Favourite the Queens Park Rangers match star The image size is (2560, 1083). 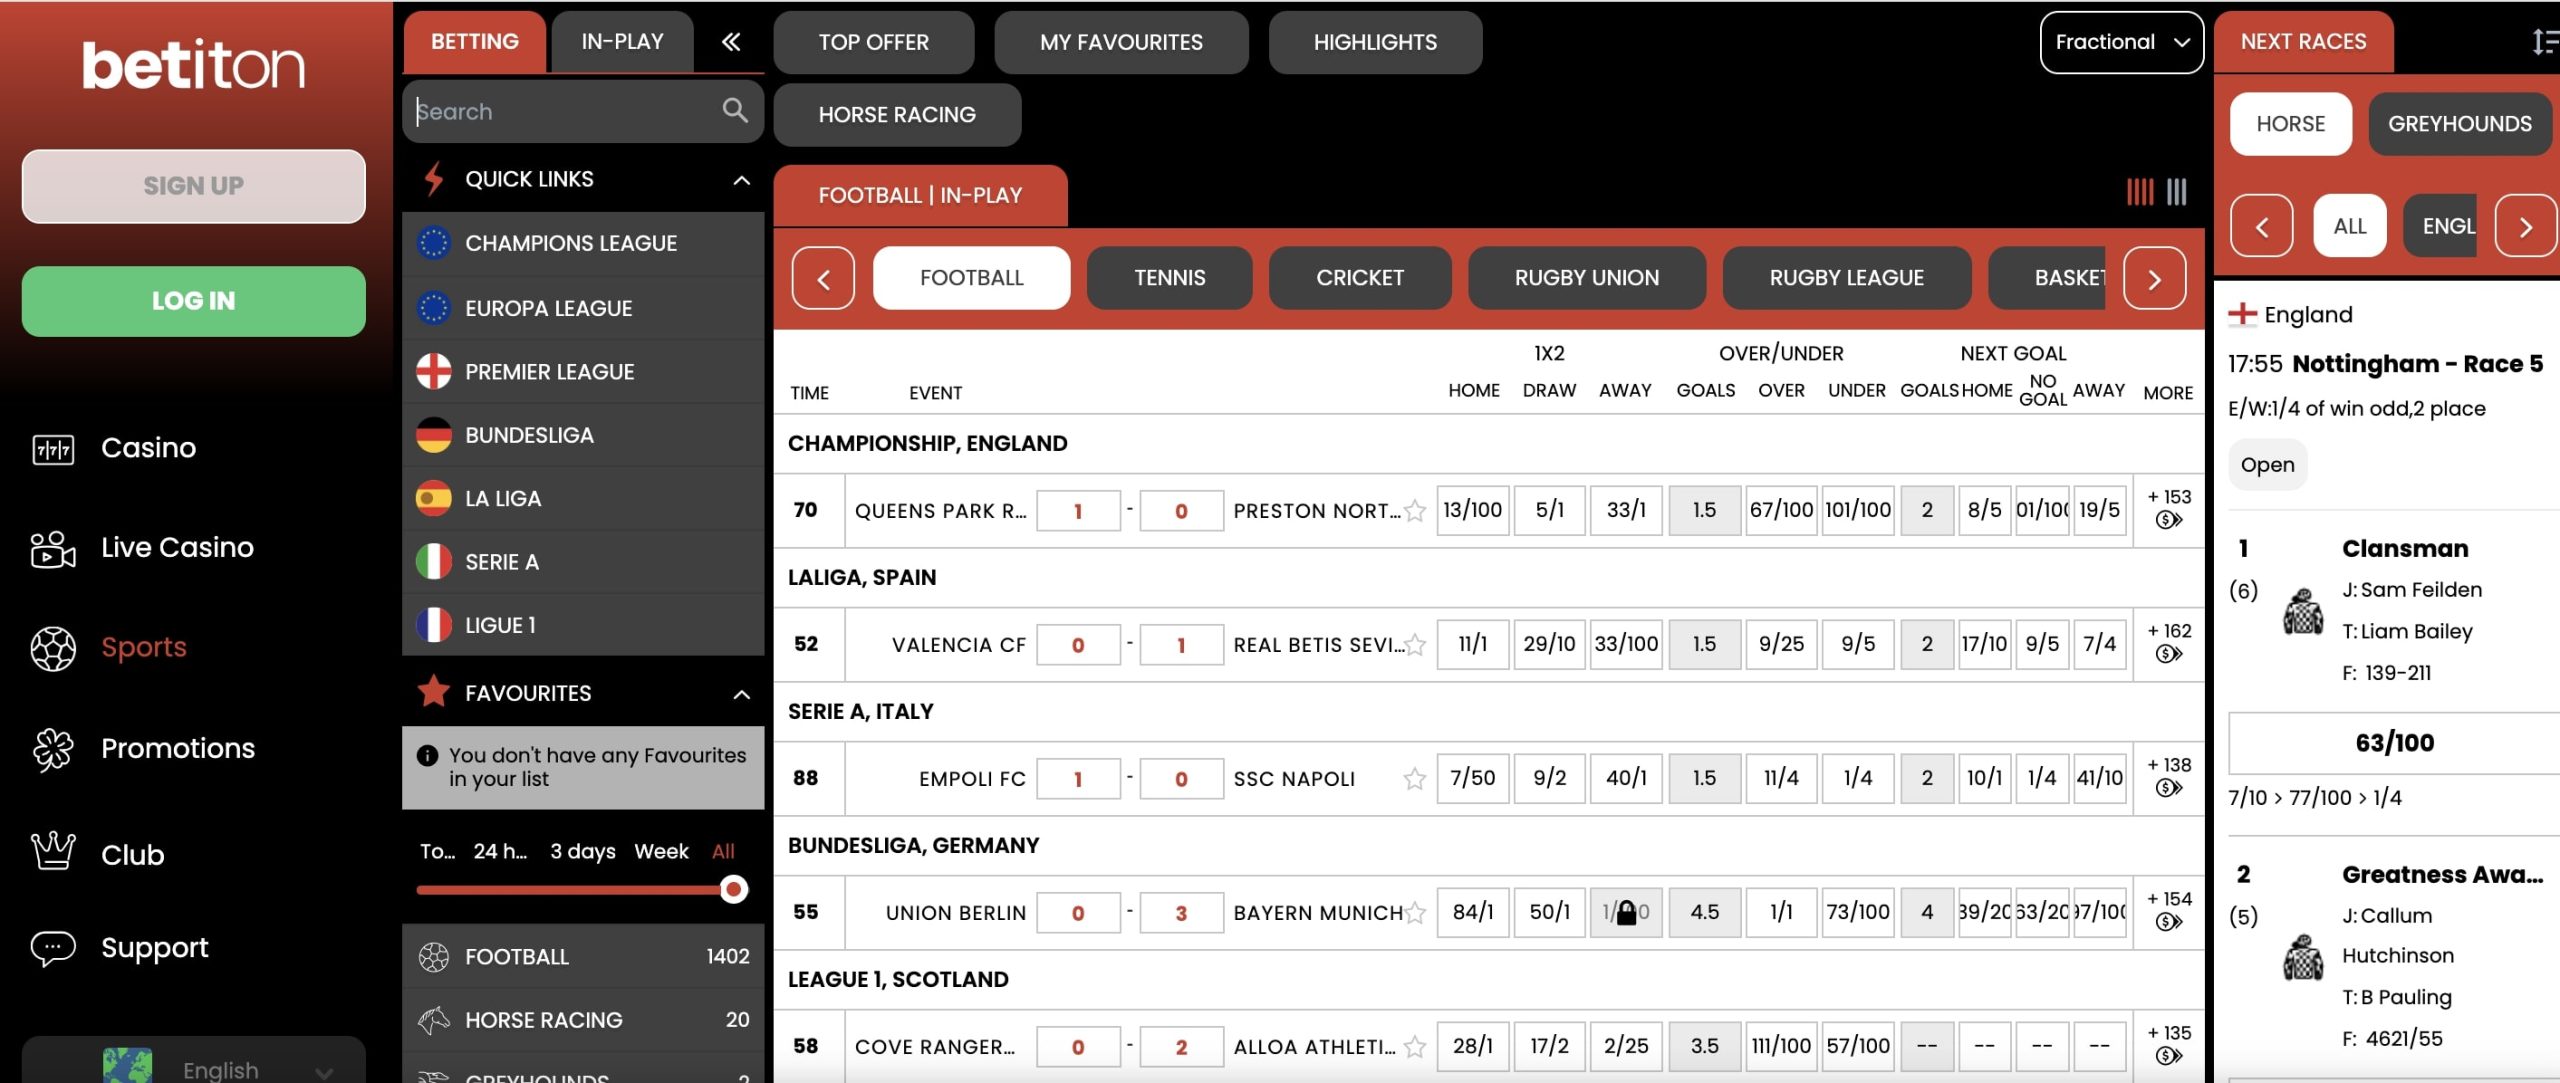point(1414,511)
